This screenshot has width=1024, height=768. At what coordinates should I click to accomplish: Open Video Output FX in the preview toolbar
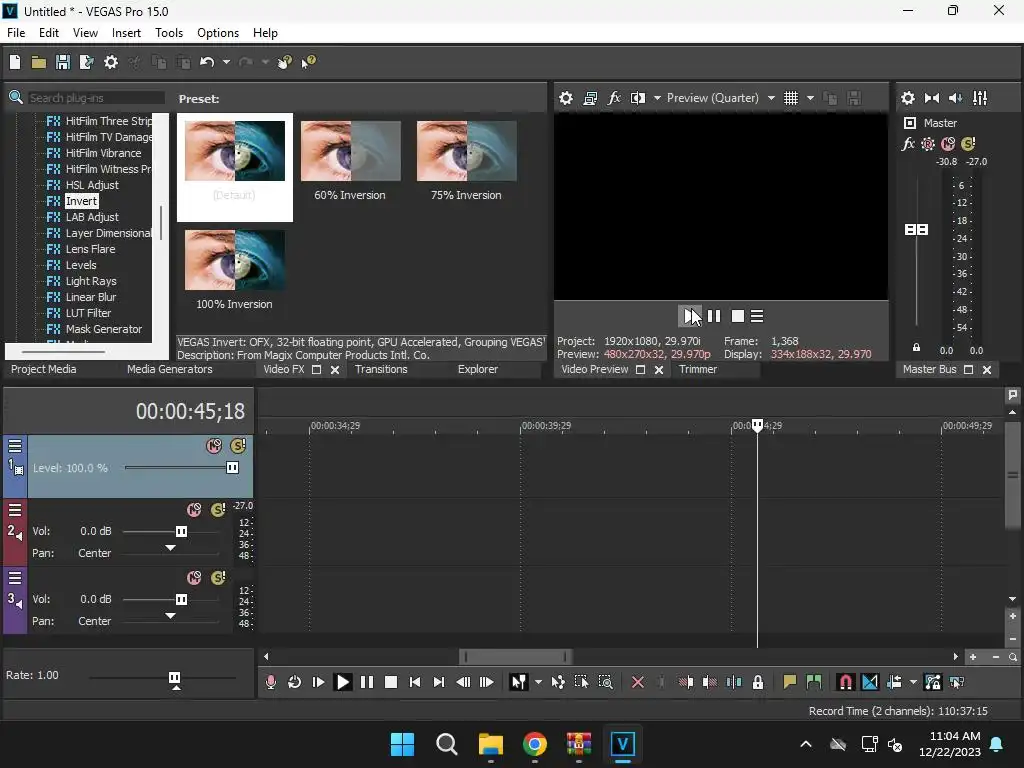pyautogui.click(x=614, y=98)
